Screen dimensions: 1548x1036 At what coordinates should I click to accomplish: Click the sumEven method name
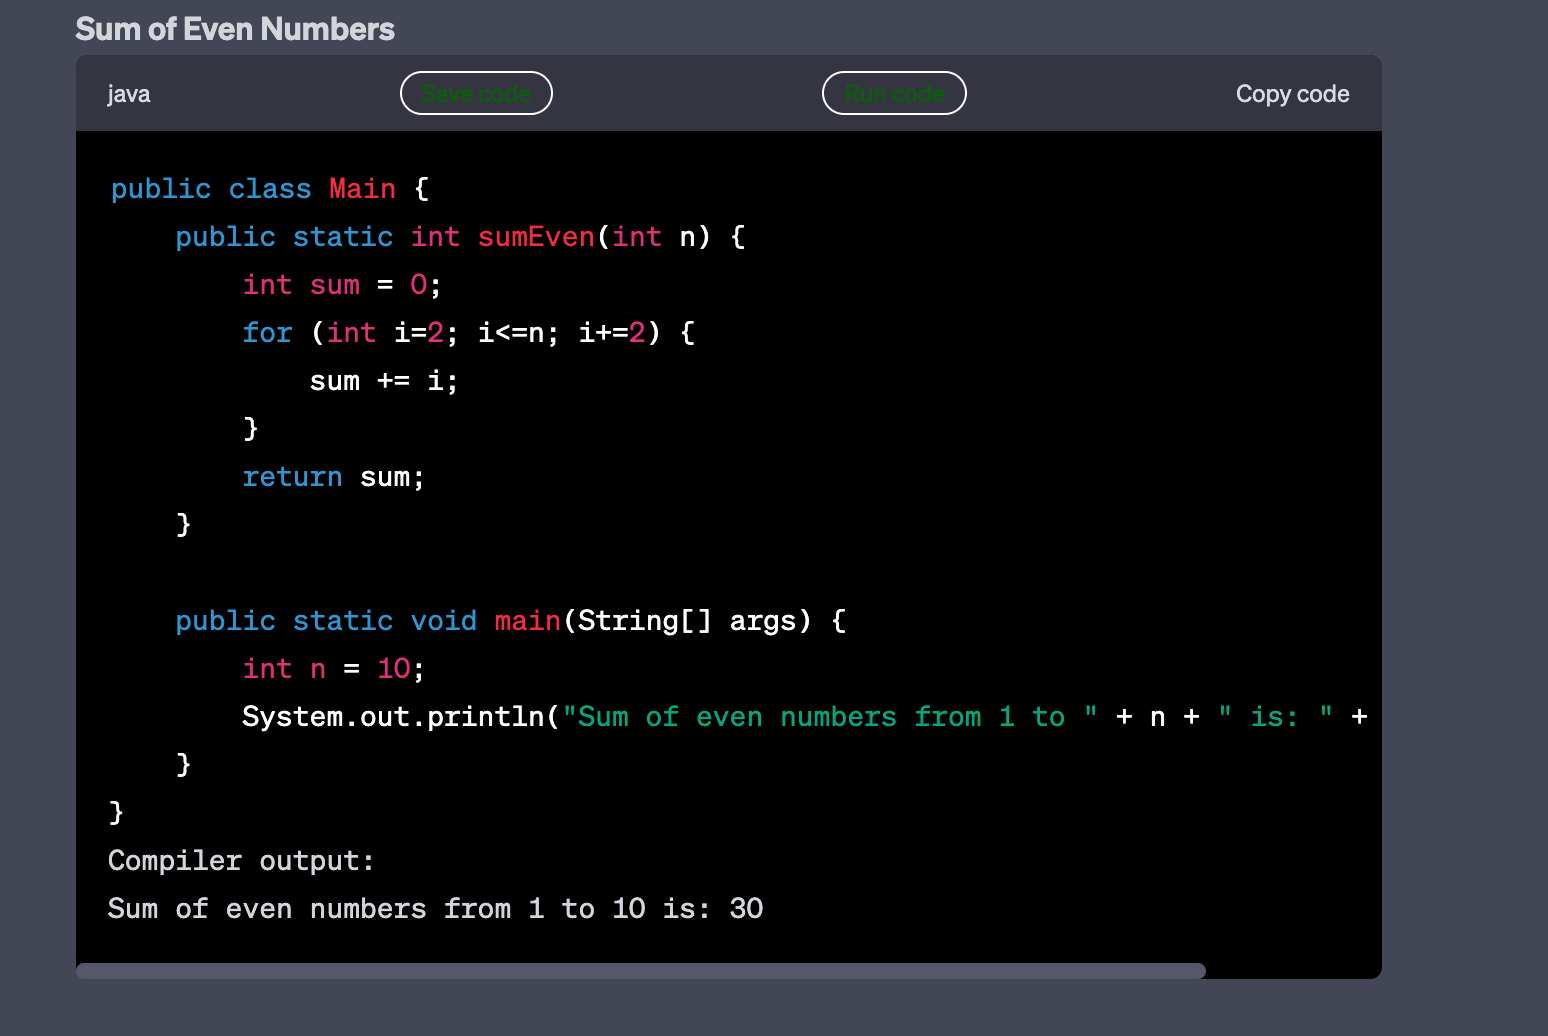coord(536,237)
